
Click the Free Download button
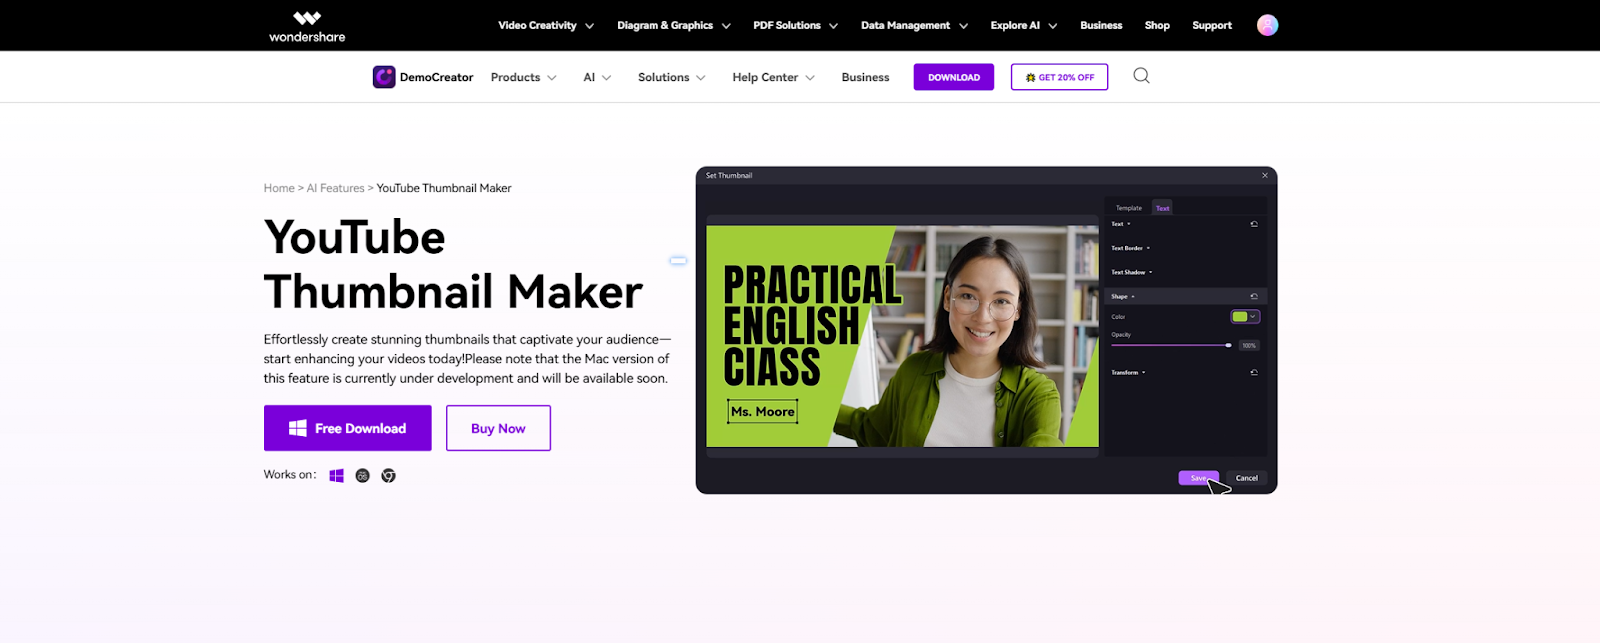coord(348,428)
